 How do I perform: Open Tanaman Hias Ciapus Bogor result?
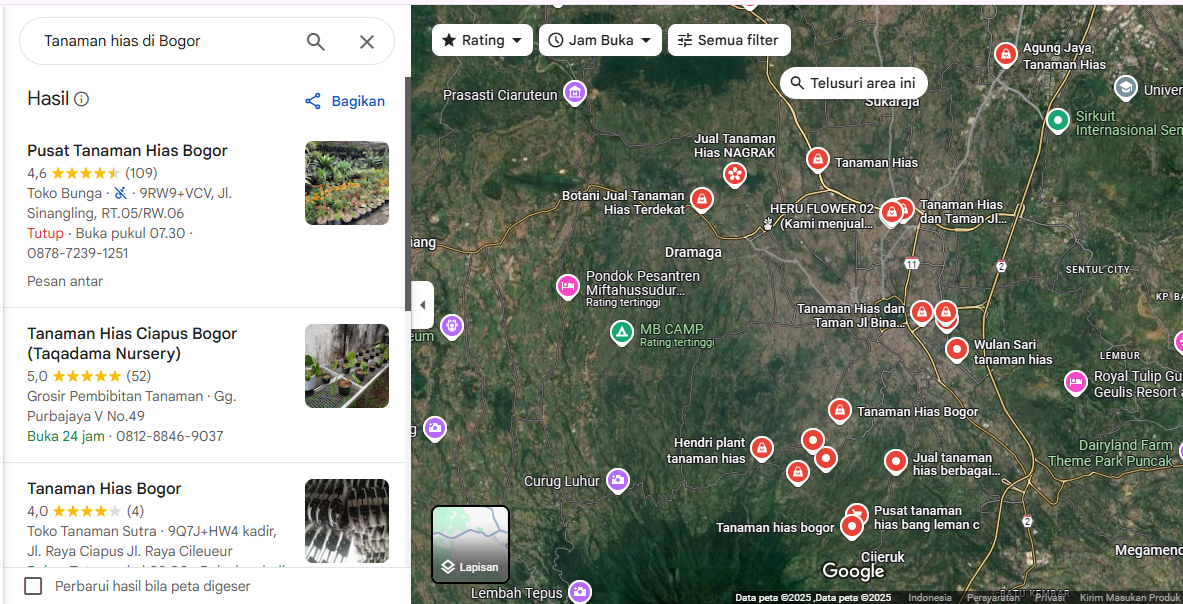point(132,343)
